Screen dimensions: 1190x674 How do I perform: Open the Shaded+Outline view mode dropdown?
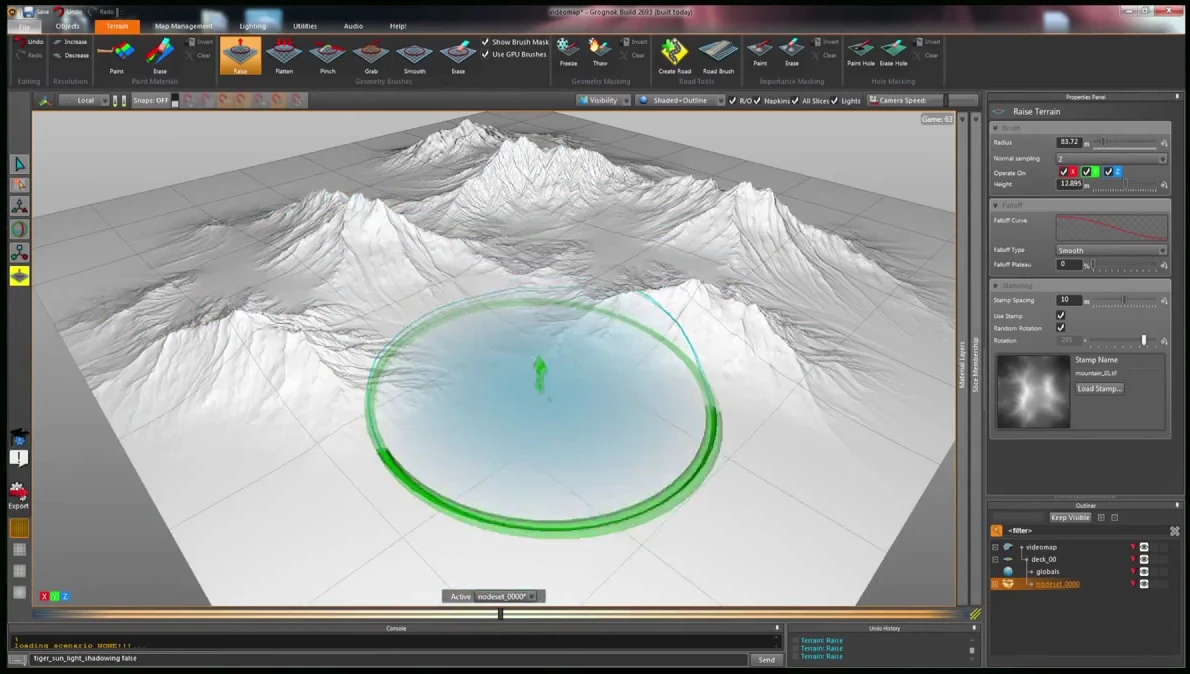[680, 100]
